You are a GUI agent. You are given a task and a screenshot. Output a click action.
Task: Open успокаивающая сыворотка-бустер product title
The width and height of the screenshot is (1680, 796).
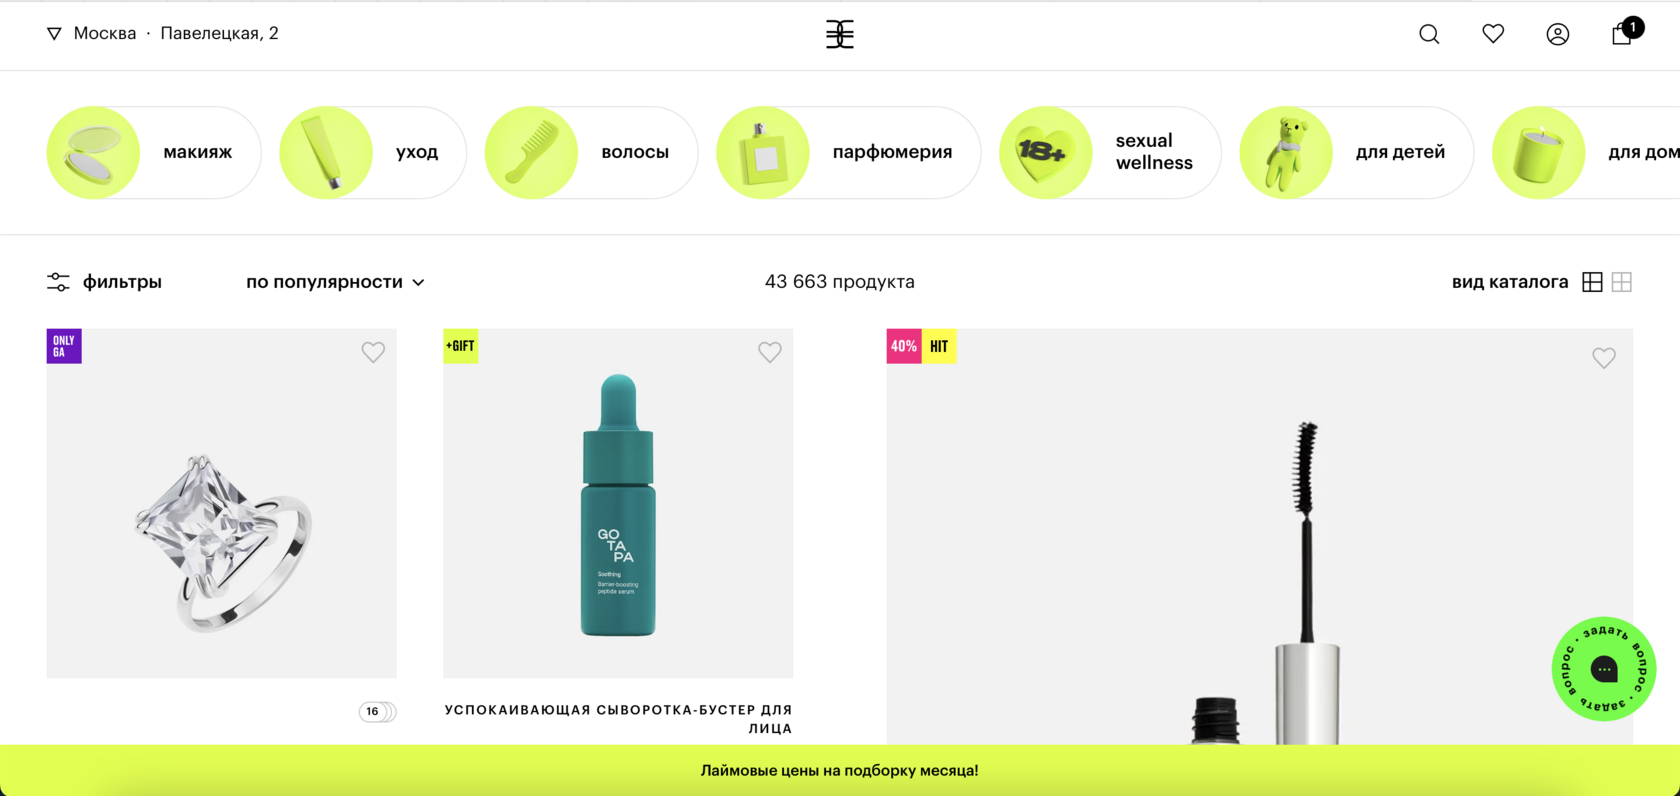pos(618,718)
